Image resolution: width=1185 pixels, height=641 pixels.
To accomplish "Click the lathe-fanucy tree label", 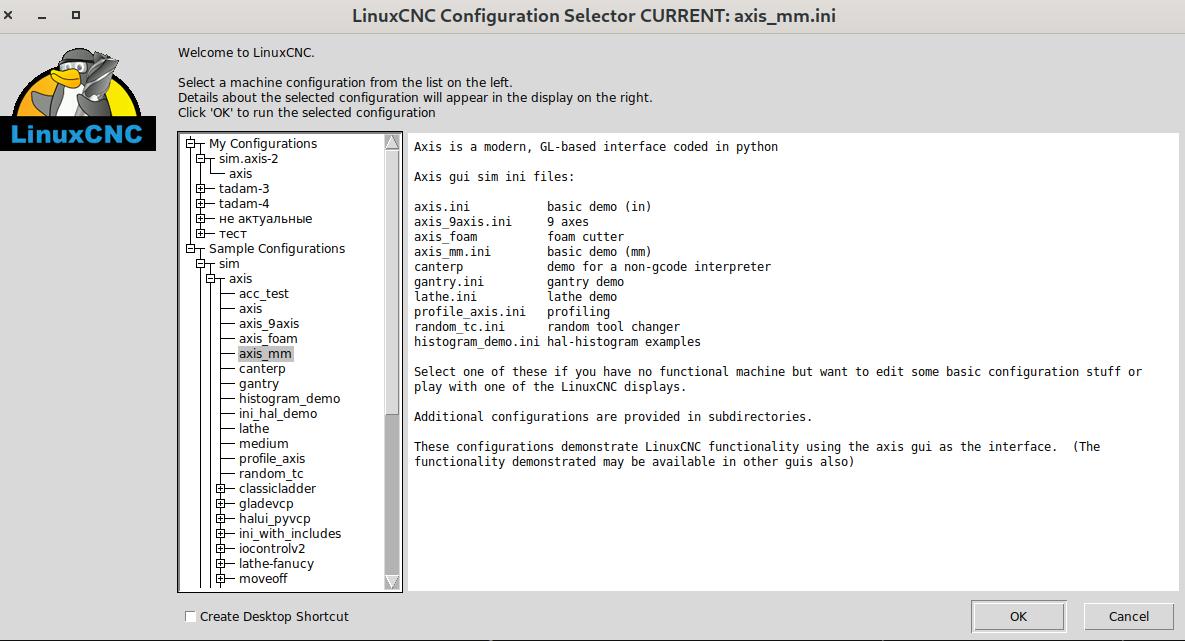I will (x=276, y=563).
